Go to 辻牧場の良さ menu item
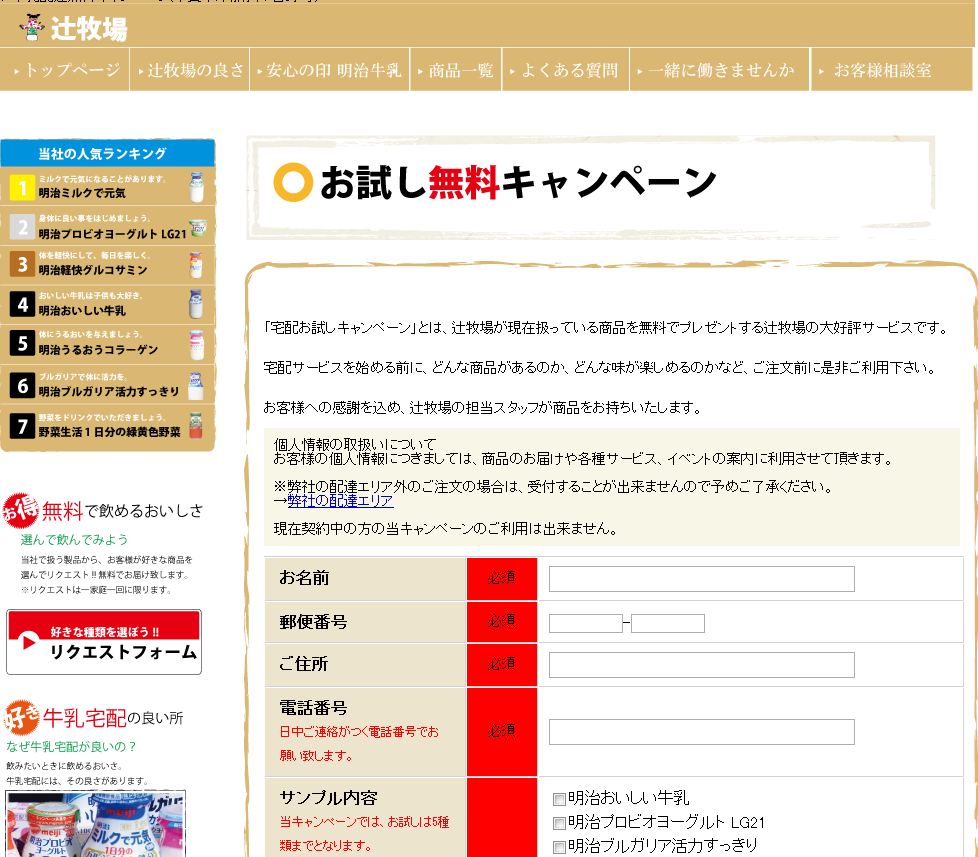The height and width of the screenshot is (857, 978). tap(190, 70)
